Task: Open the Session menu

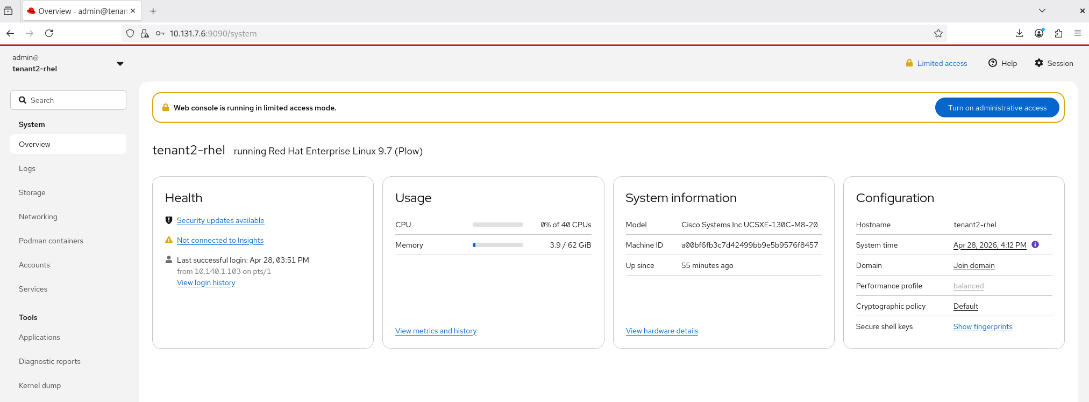Action: pyautogui.click(x=1054, y=63)
